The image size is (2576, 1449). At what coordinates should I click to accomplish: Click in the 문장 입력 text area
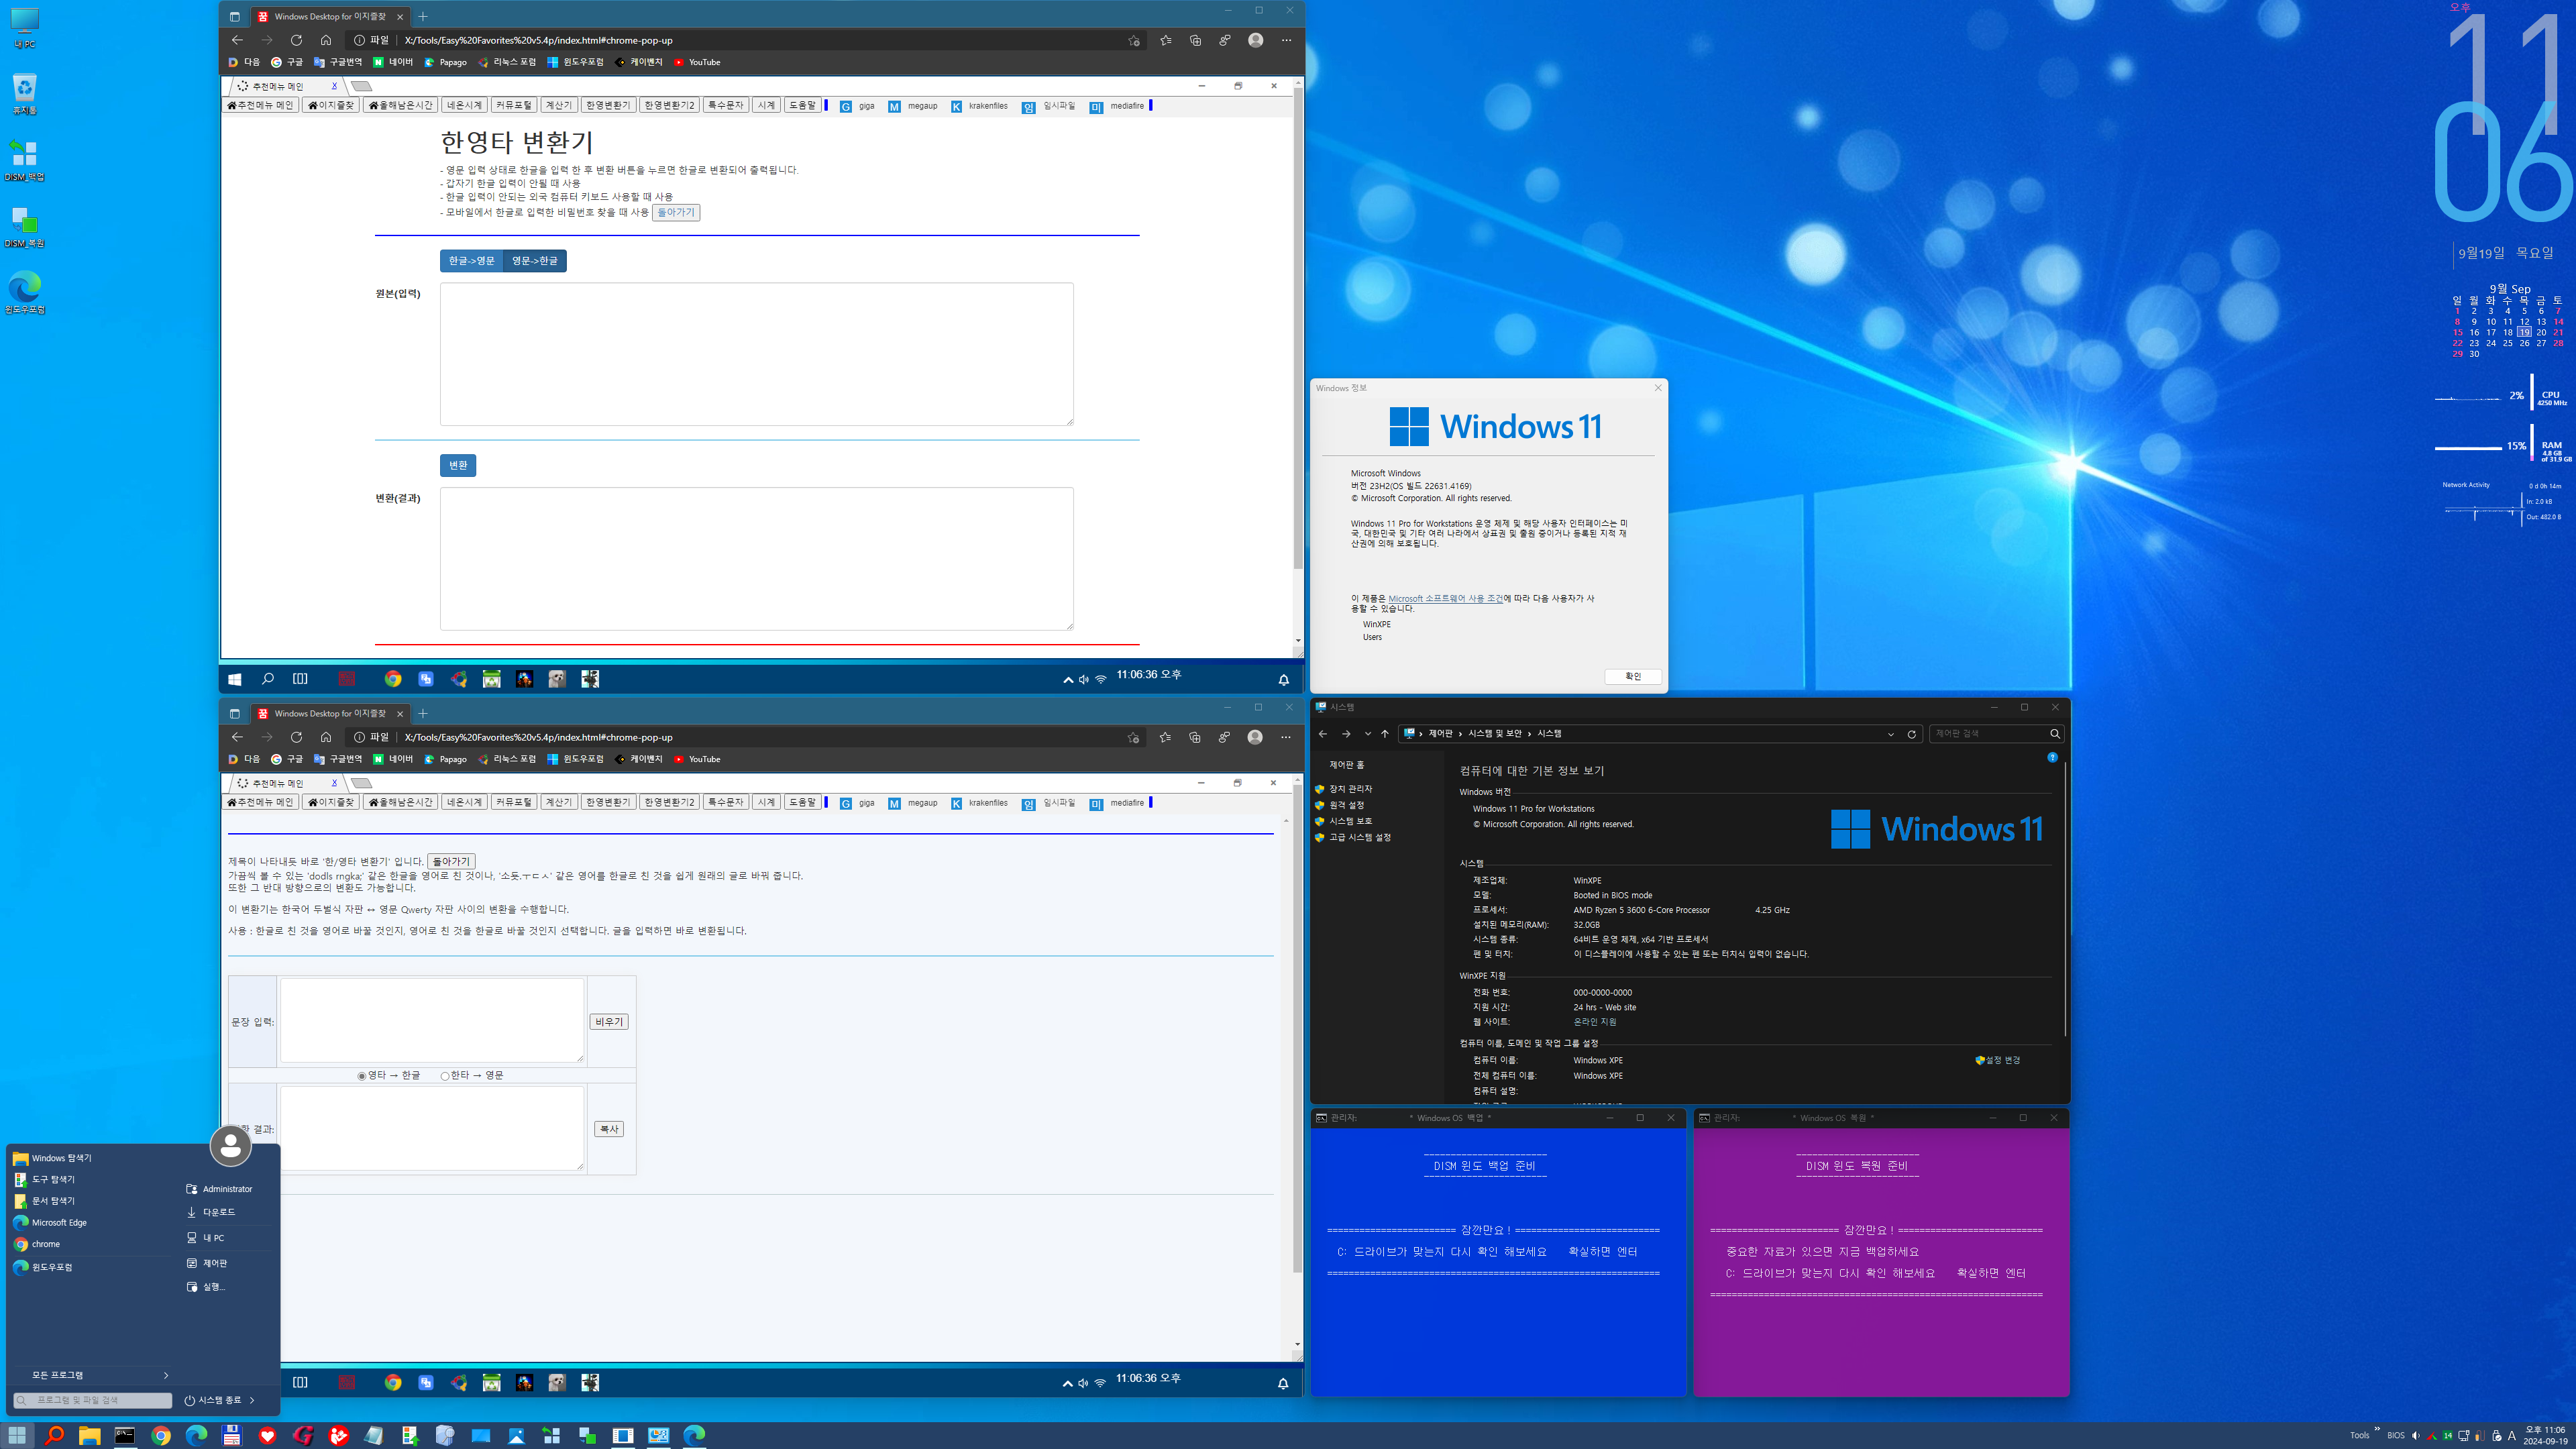(432, 1020)
